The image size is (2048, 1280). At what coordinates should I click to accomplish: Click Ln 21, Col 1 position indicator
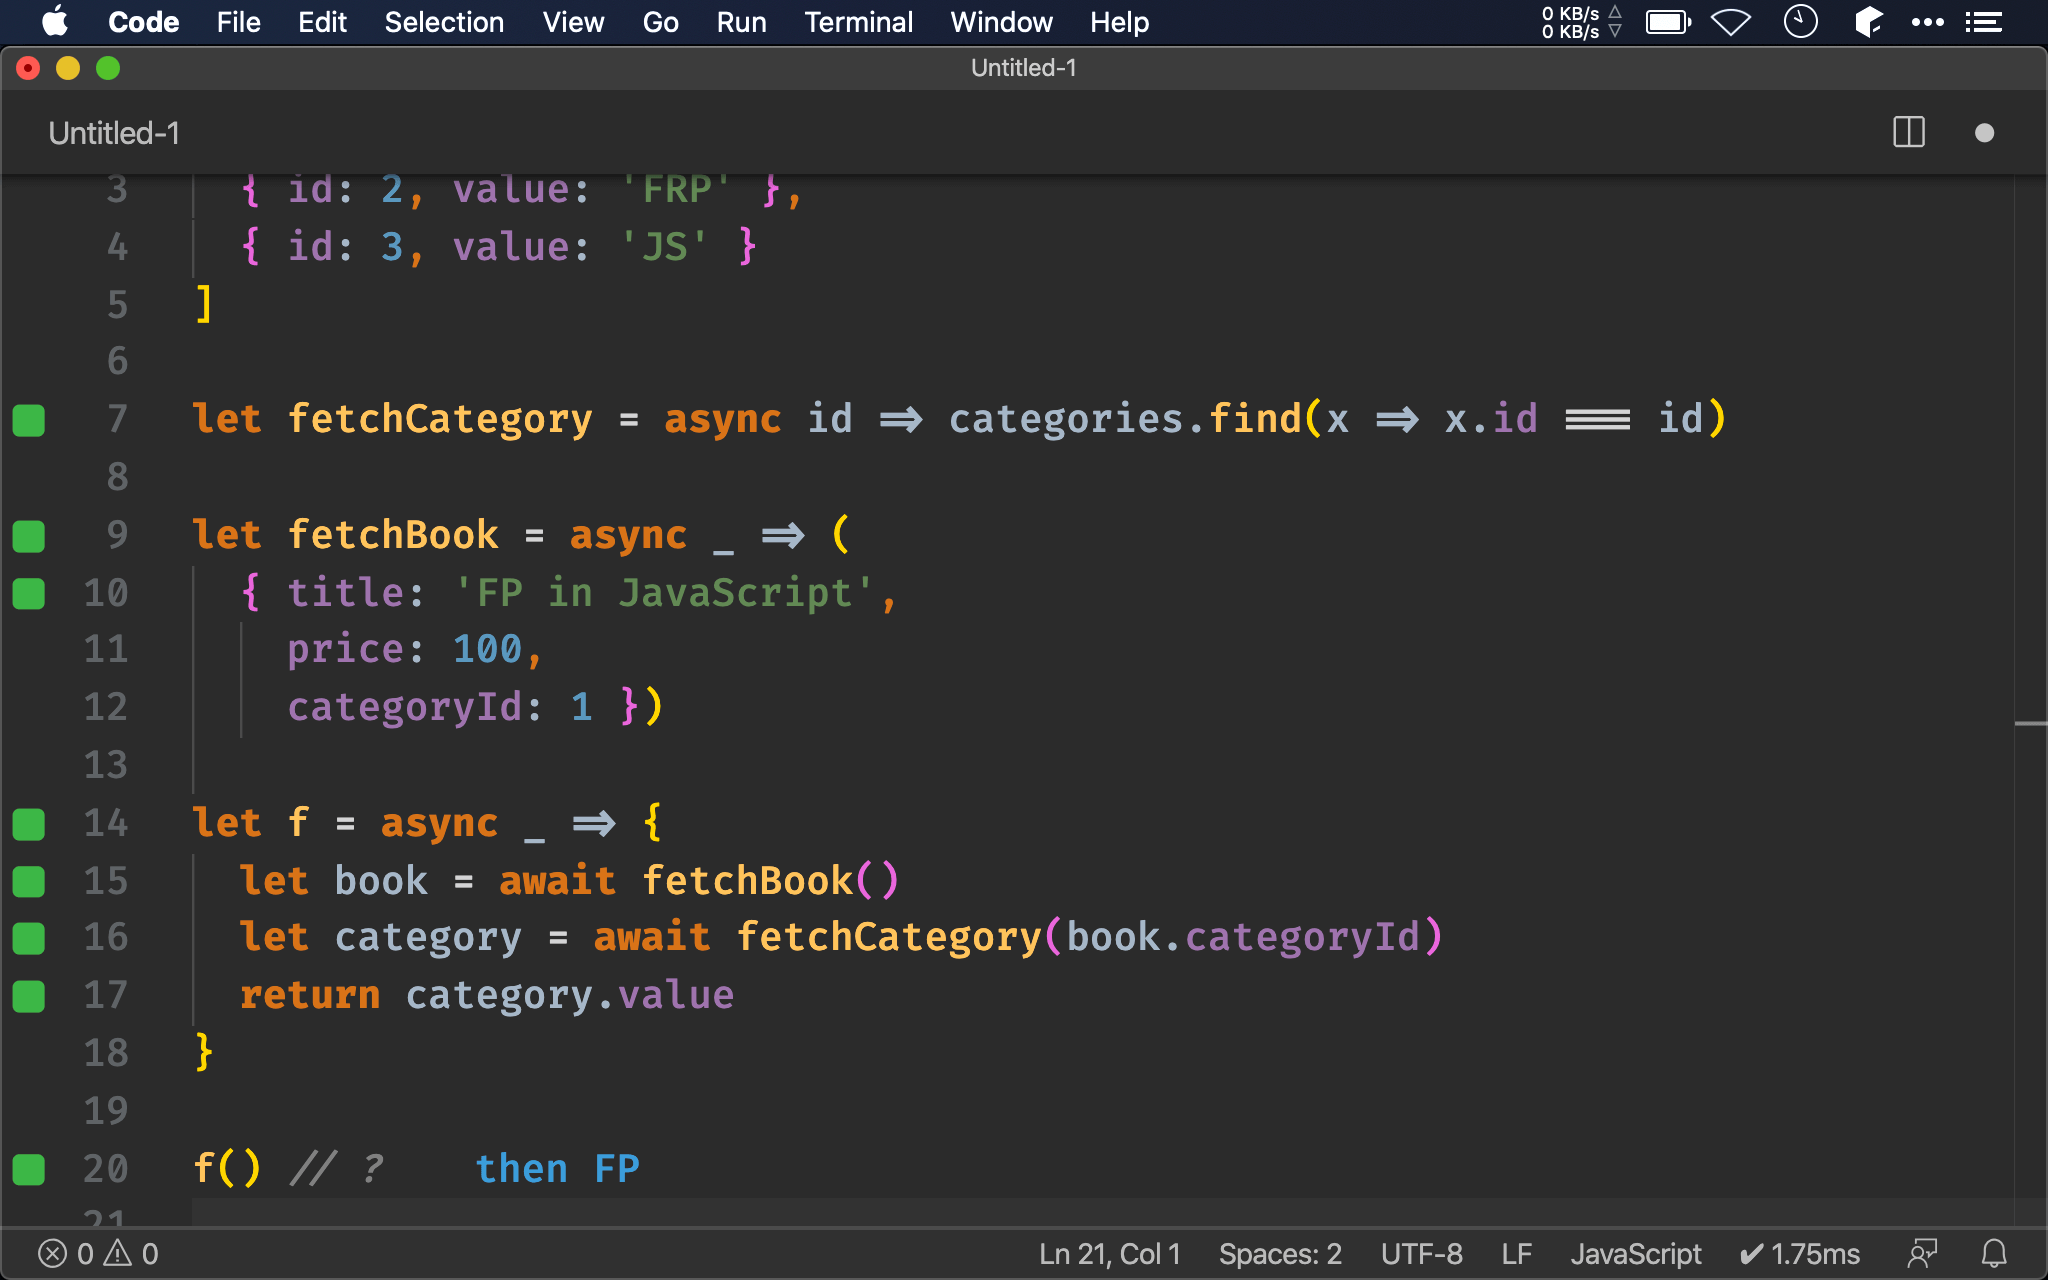pyautogui.click(x=1109, y=1253)
